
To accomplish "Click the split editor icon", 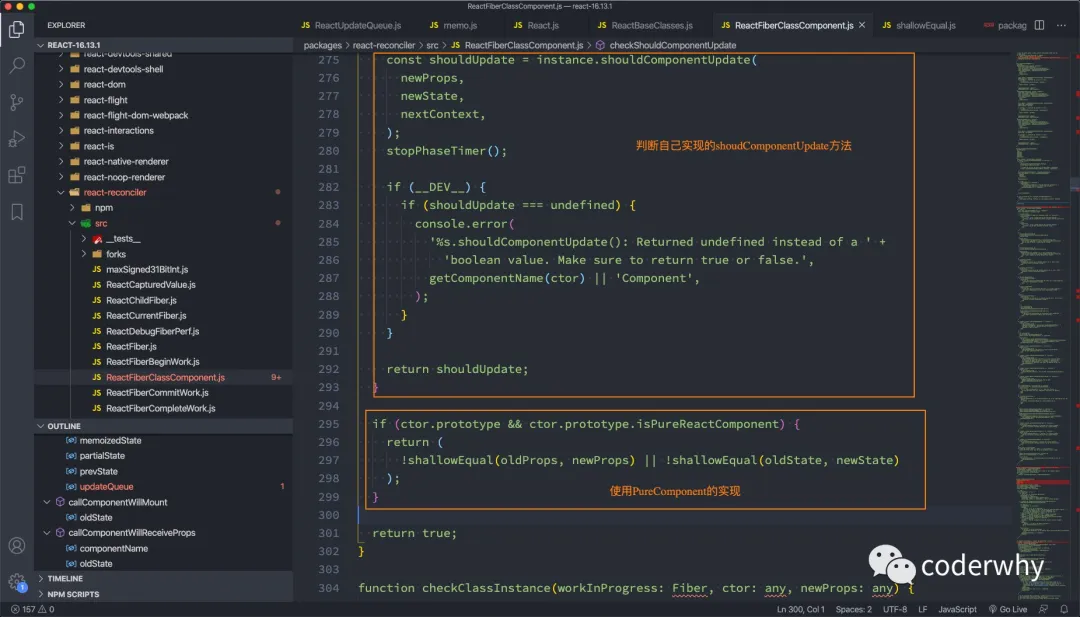I will click(x=1039, y=25).
